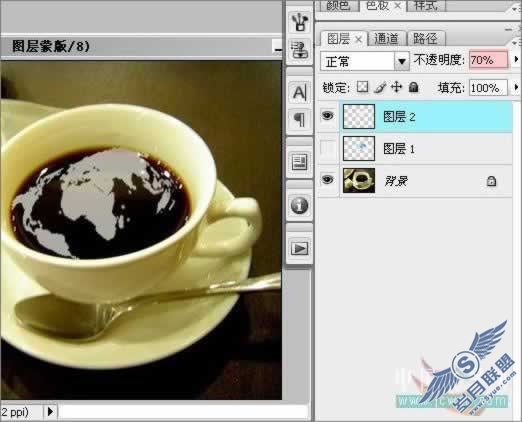Select the 图层 1 thumbnail
Image resolution: width=522 pixels, height=422 pixels.
coord(359,148)
